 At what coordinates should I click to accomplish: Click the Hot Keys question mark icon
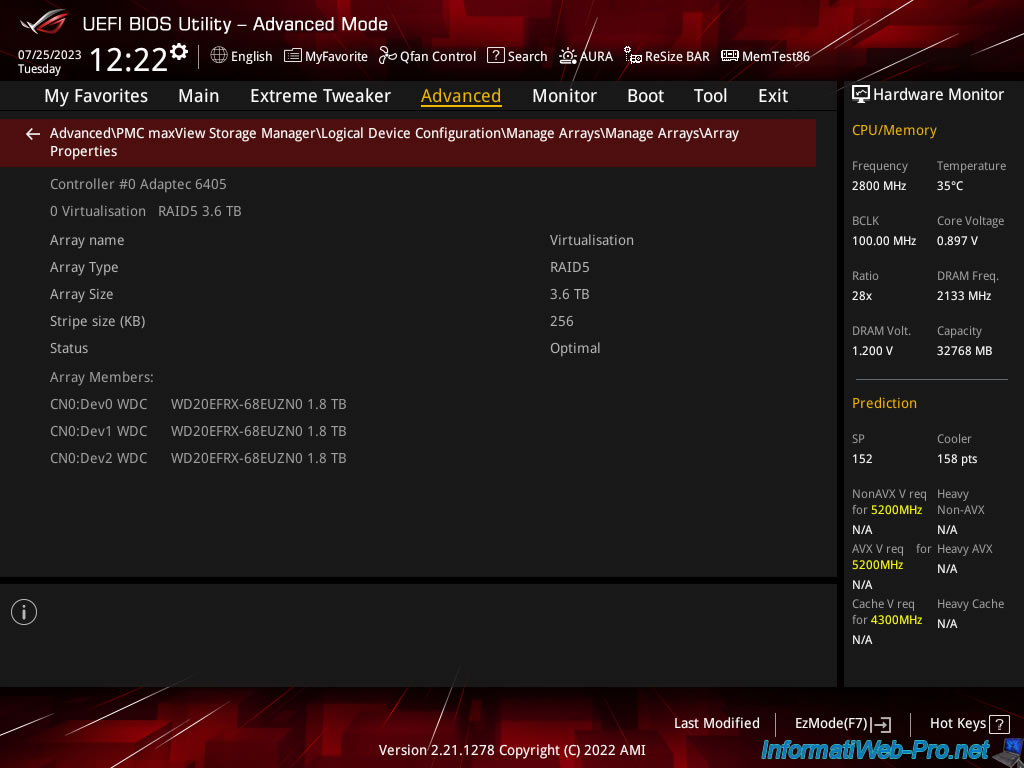tap(999, 724)
